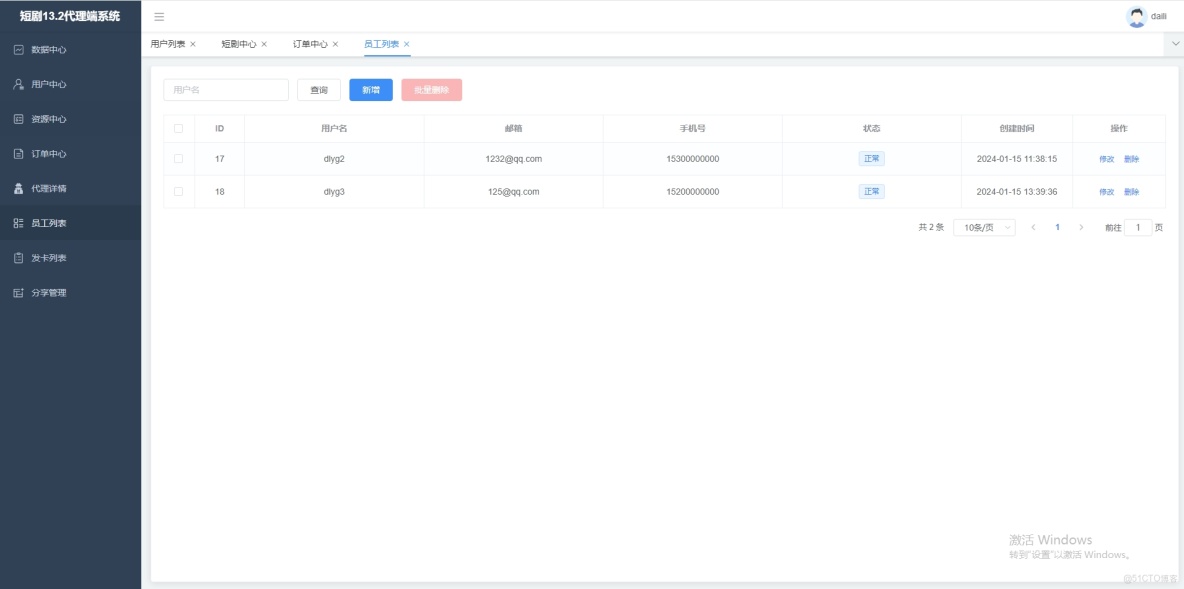The image size is (1184, 589).
Task: Check the row checkbox for employee dlyg2
Action: [x=180, y=158]
